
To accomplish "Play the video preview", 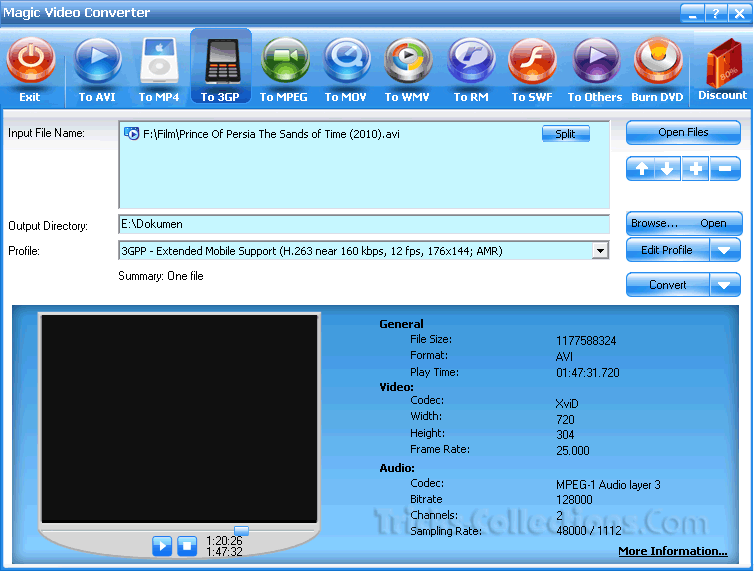I will click(x=162, y=546).
